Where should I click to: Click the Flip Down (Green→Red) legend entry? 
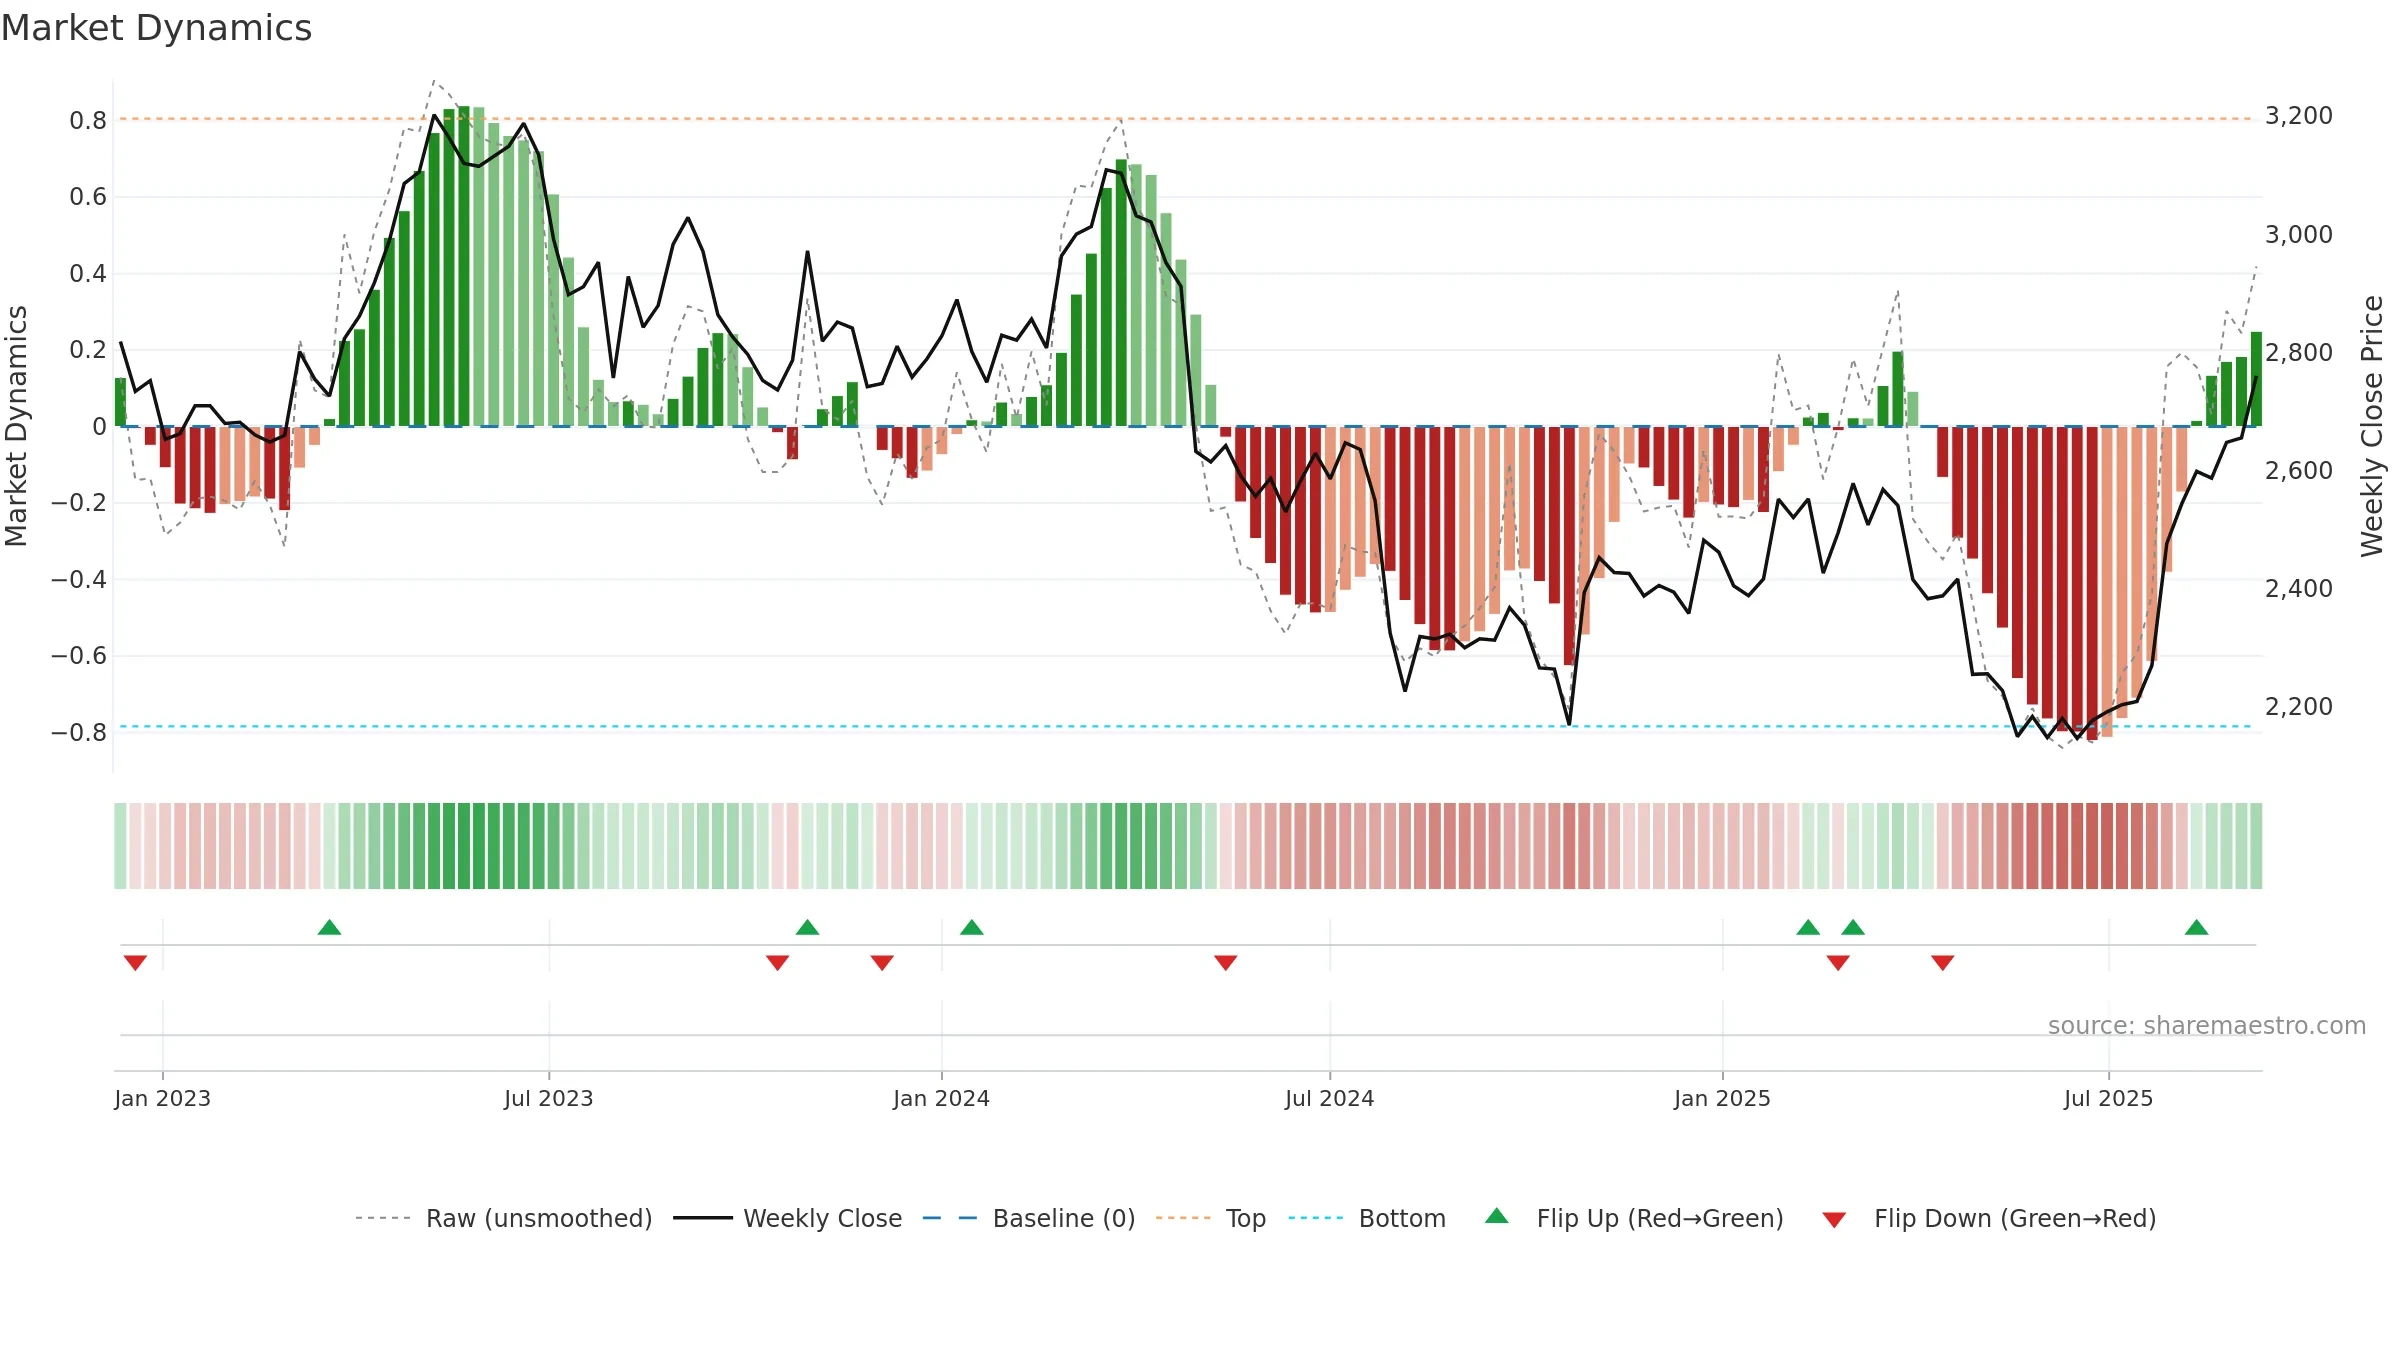[1989, 1218]
